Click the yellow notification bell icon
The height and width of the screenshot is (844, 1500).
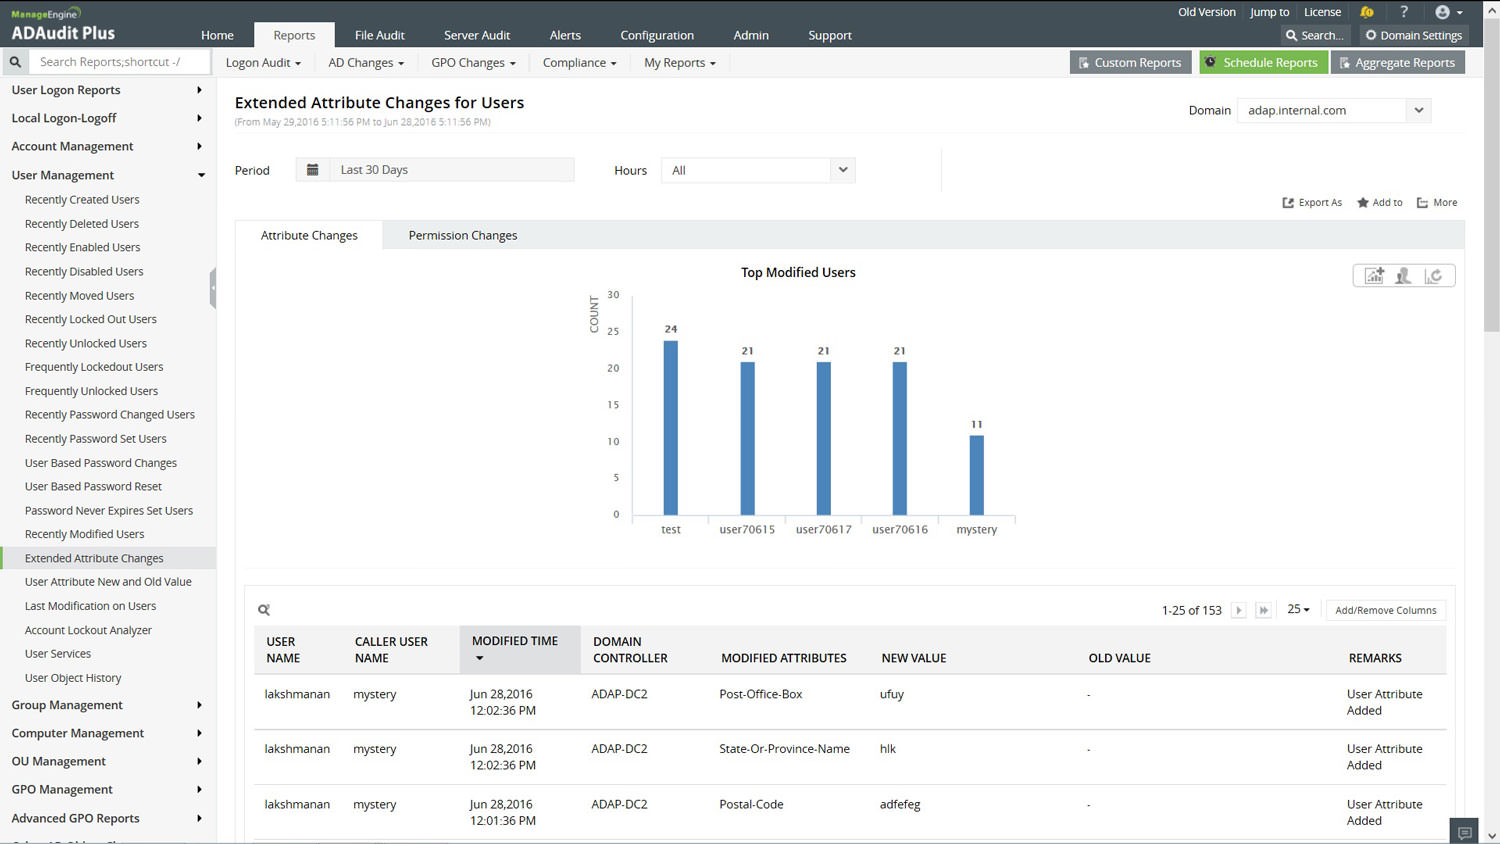[x=1366, y=12]
